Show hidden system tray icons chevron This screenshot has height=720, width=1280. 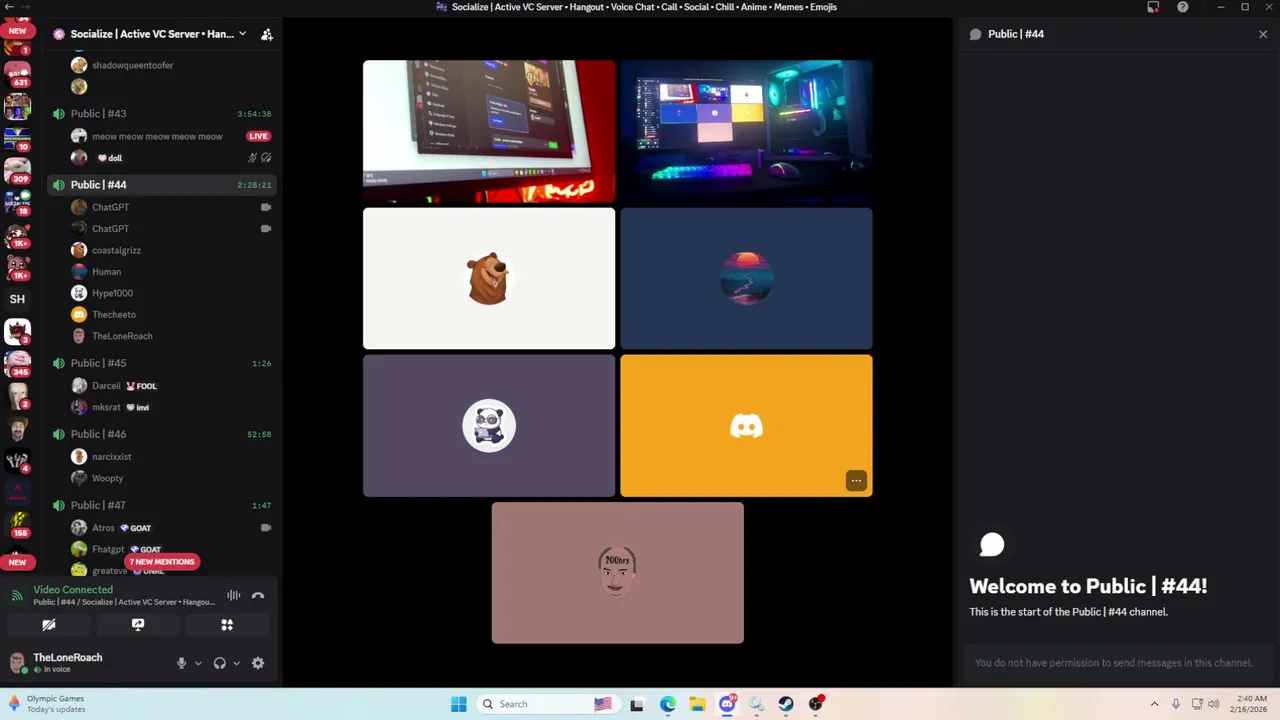(1154, 704)
